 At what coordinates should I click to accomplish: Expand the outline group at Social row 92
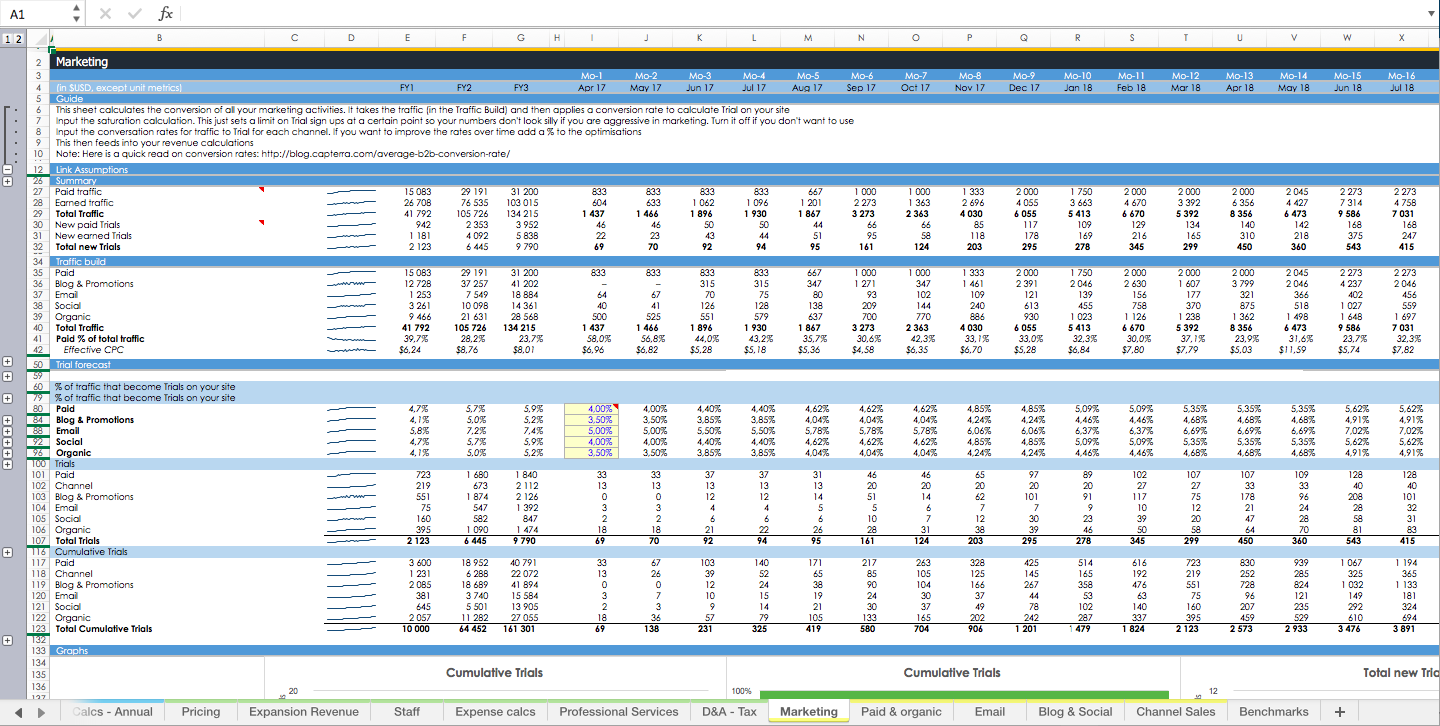point(7,442)
